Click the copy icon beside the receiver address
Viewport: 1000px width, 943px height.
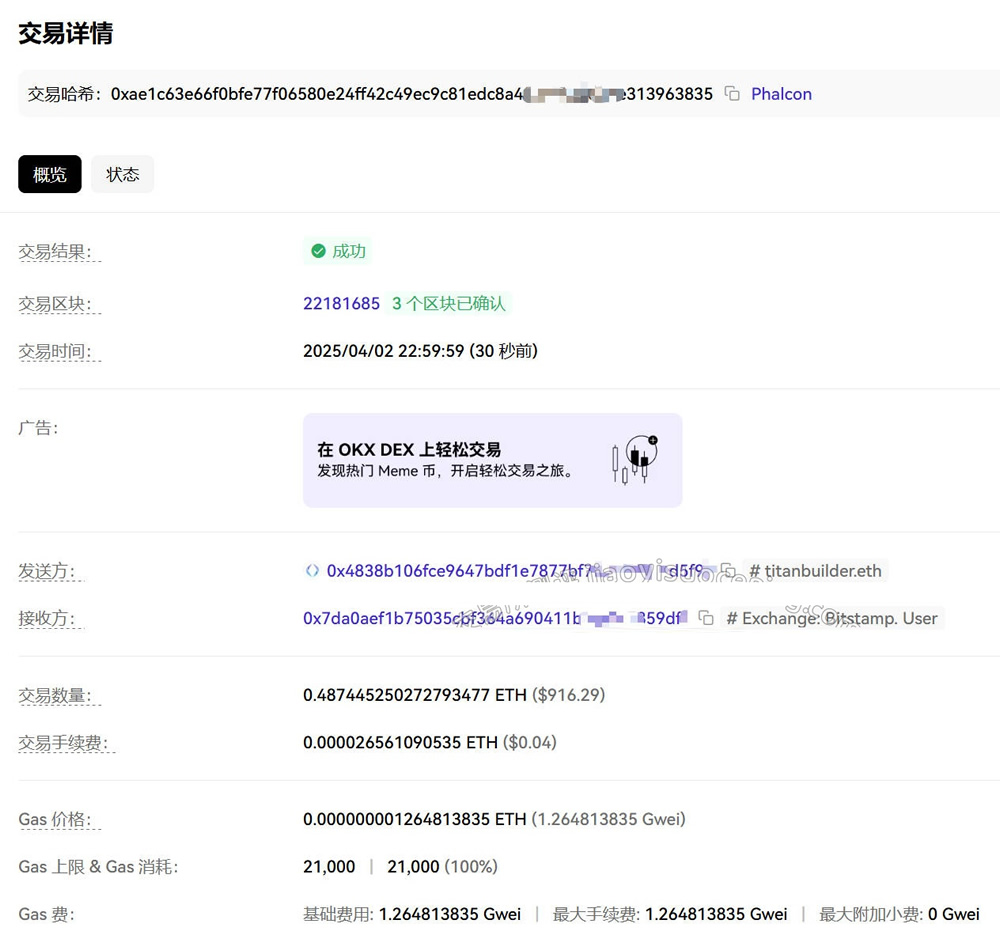point(707,618)
